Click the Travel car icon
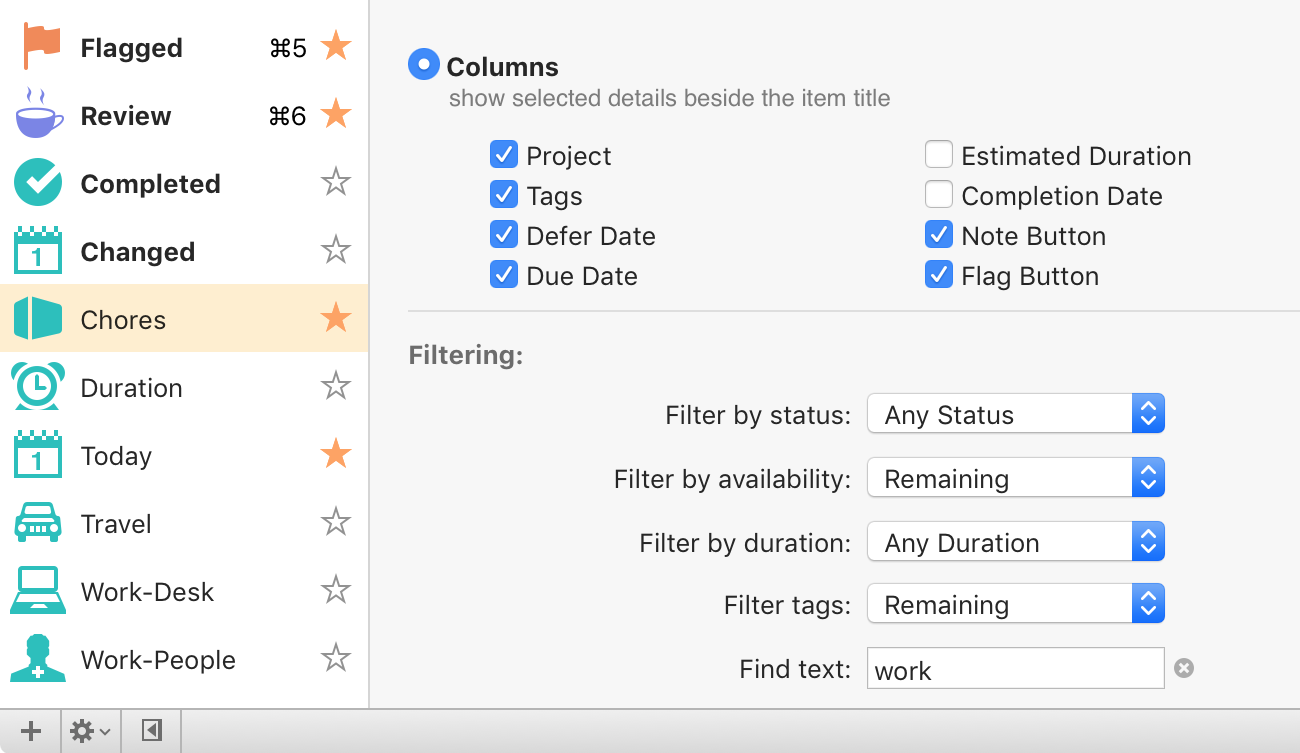 coord(39,523)
